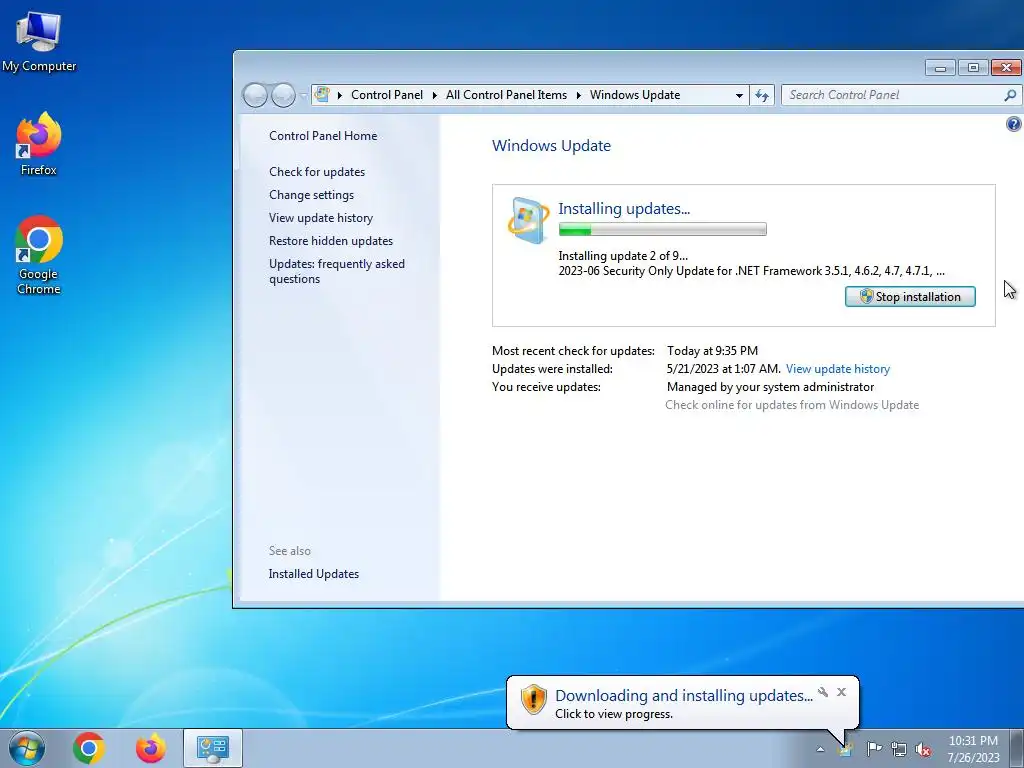Click the Windows Update page heading

[x=551, y=146]
